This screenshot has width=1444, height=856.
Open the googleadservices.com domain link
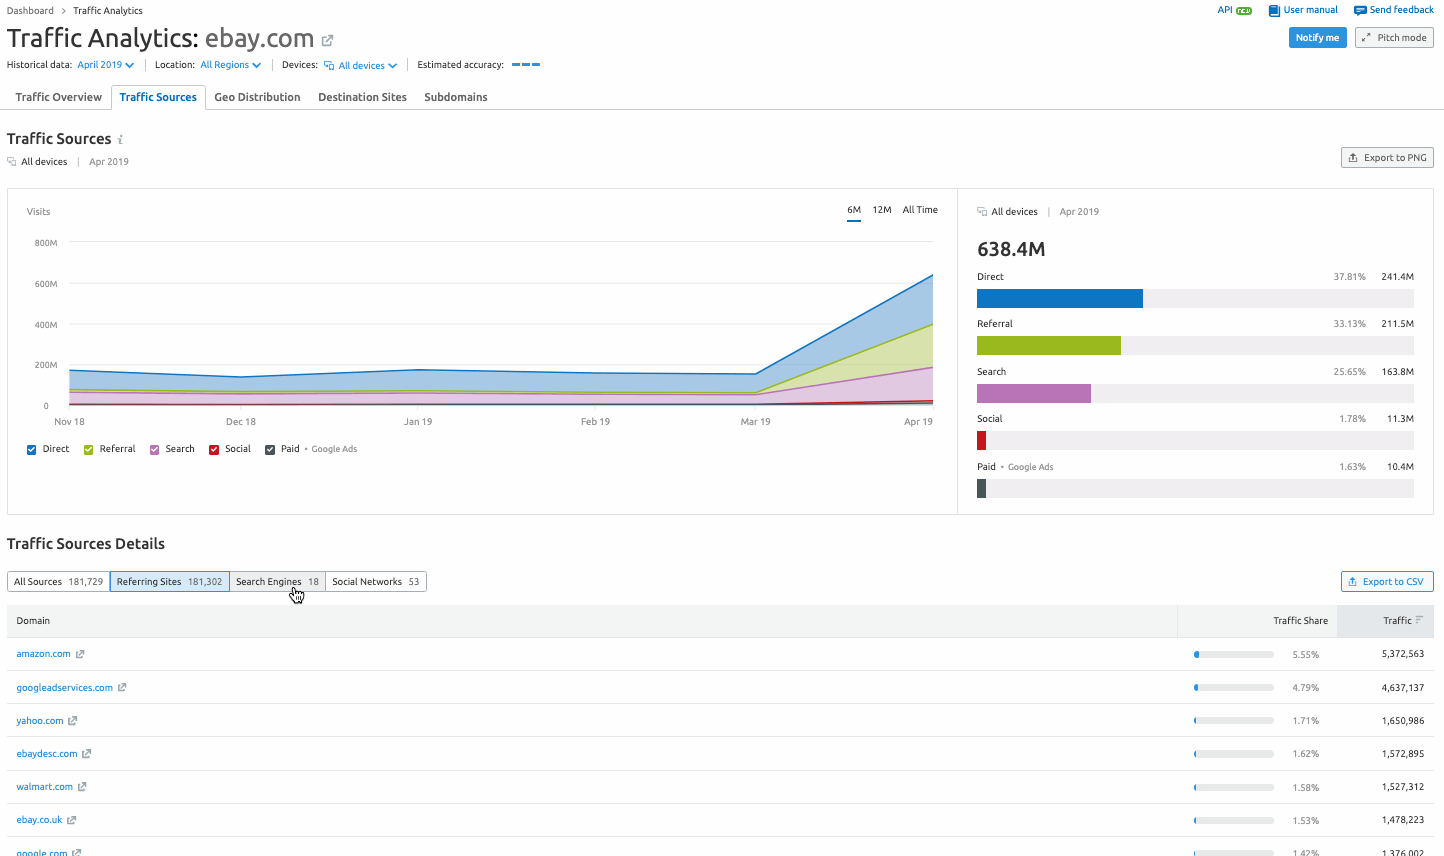coord(64,688)
